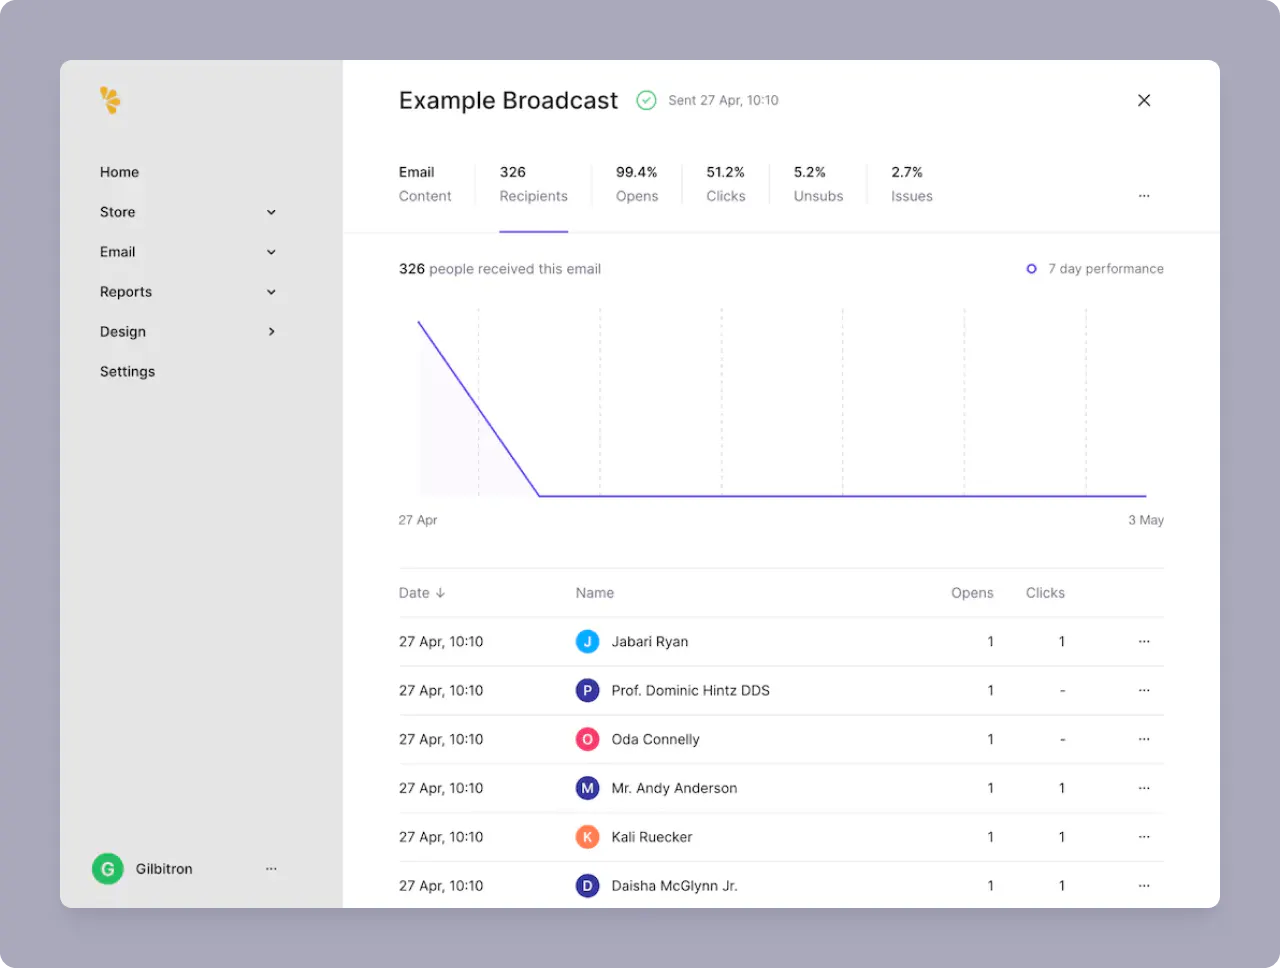Viewport: 1280px width, 968px height.
Task: Go to Reports in the sidebar
Action: (x=126, y=291)
